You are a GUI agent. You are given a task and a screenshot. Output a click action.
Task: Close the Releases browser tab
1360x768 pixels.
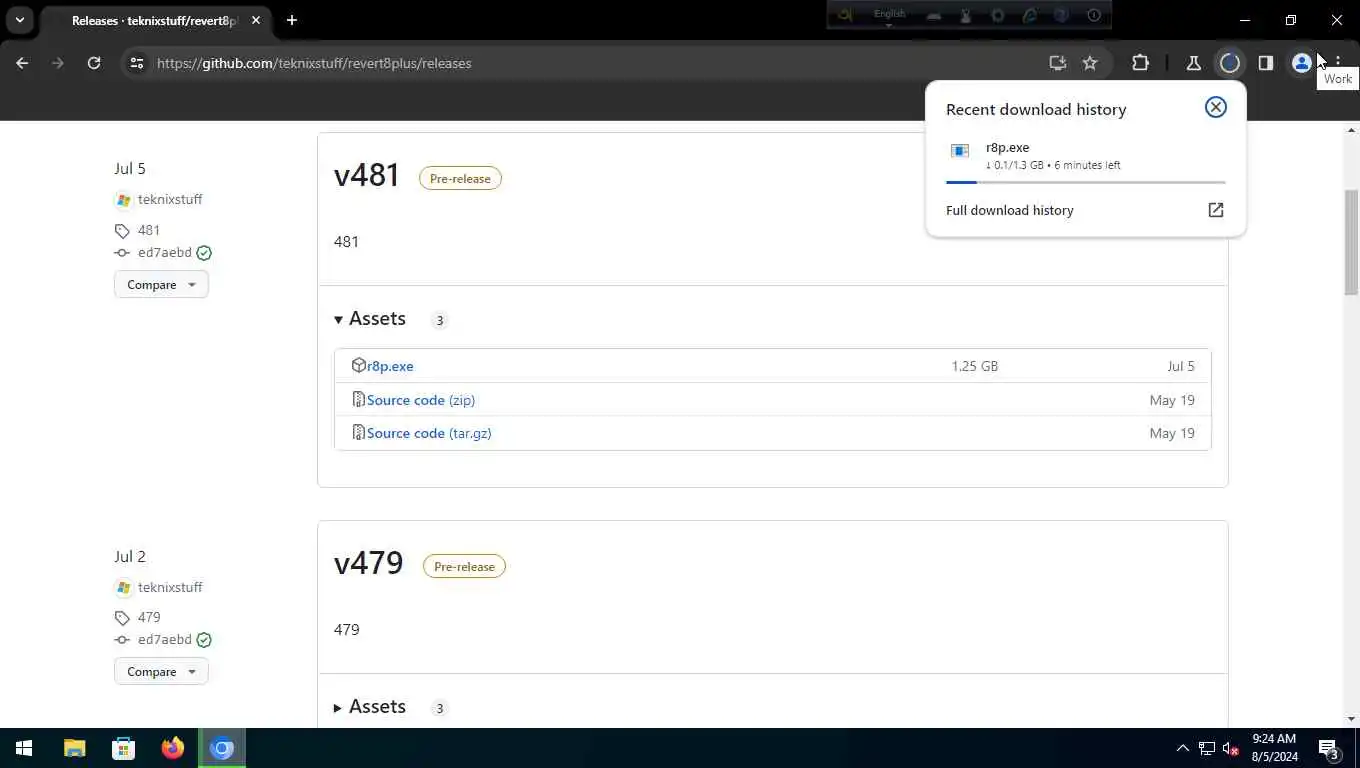click(256, 20)
